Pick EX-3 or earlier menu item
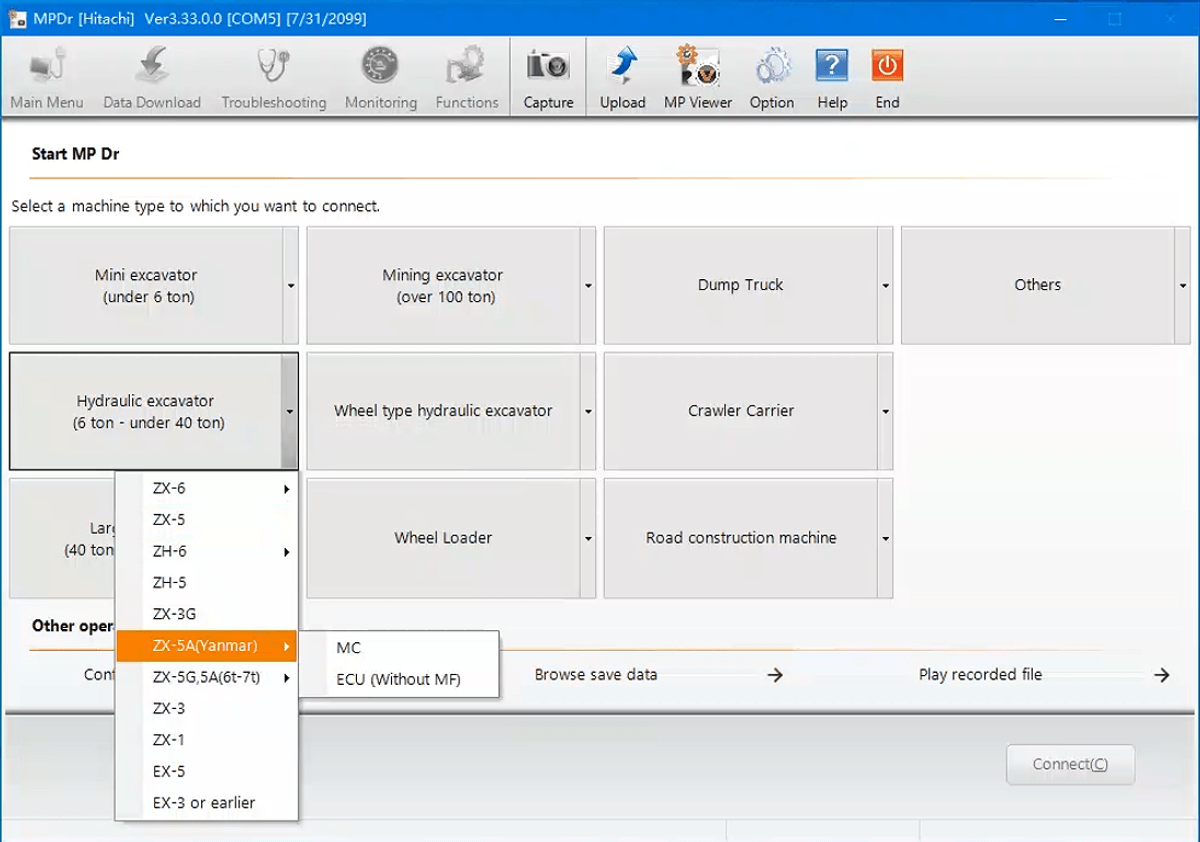Image resolution: width=1200 pixels, height=842 pixels. click(x=203, y=803)
